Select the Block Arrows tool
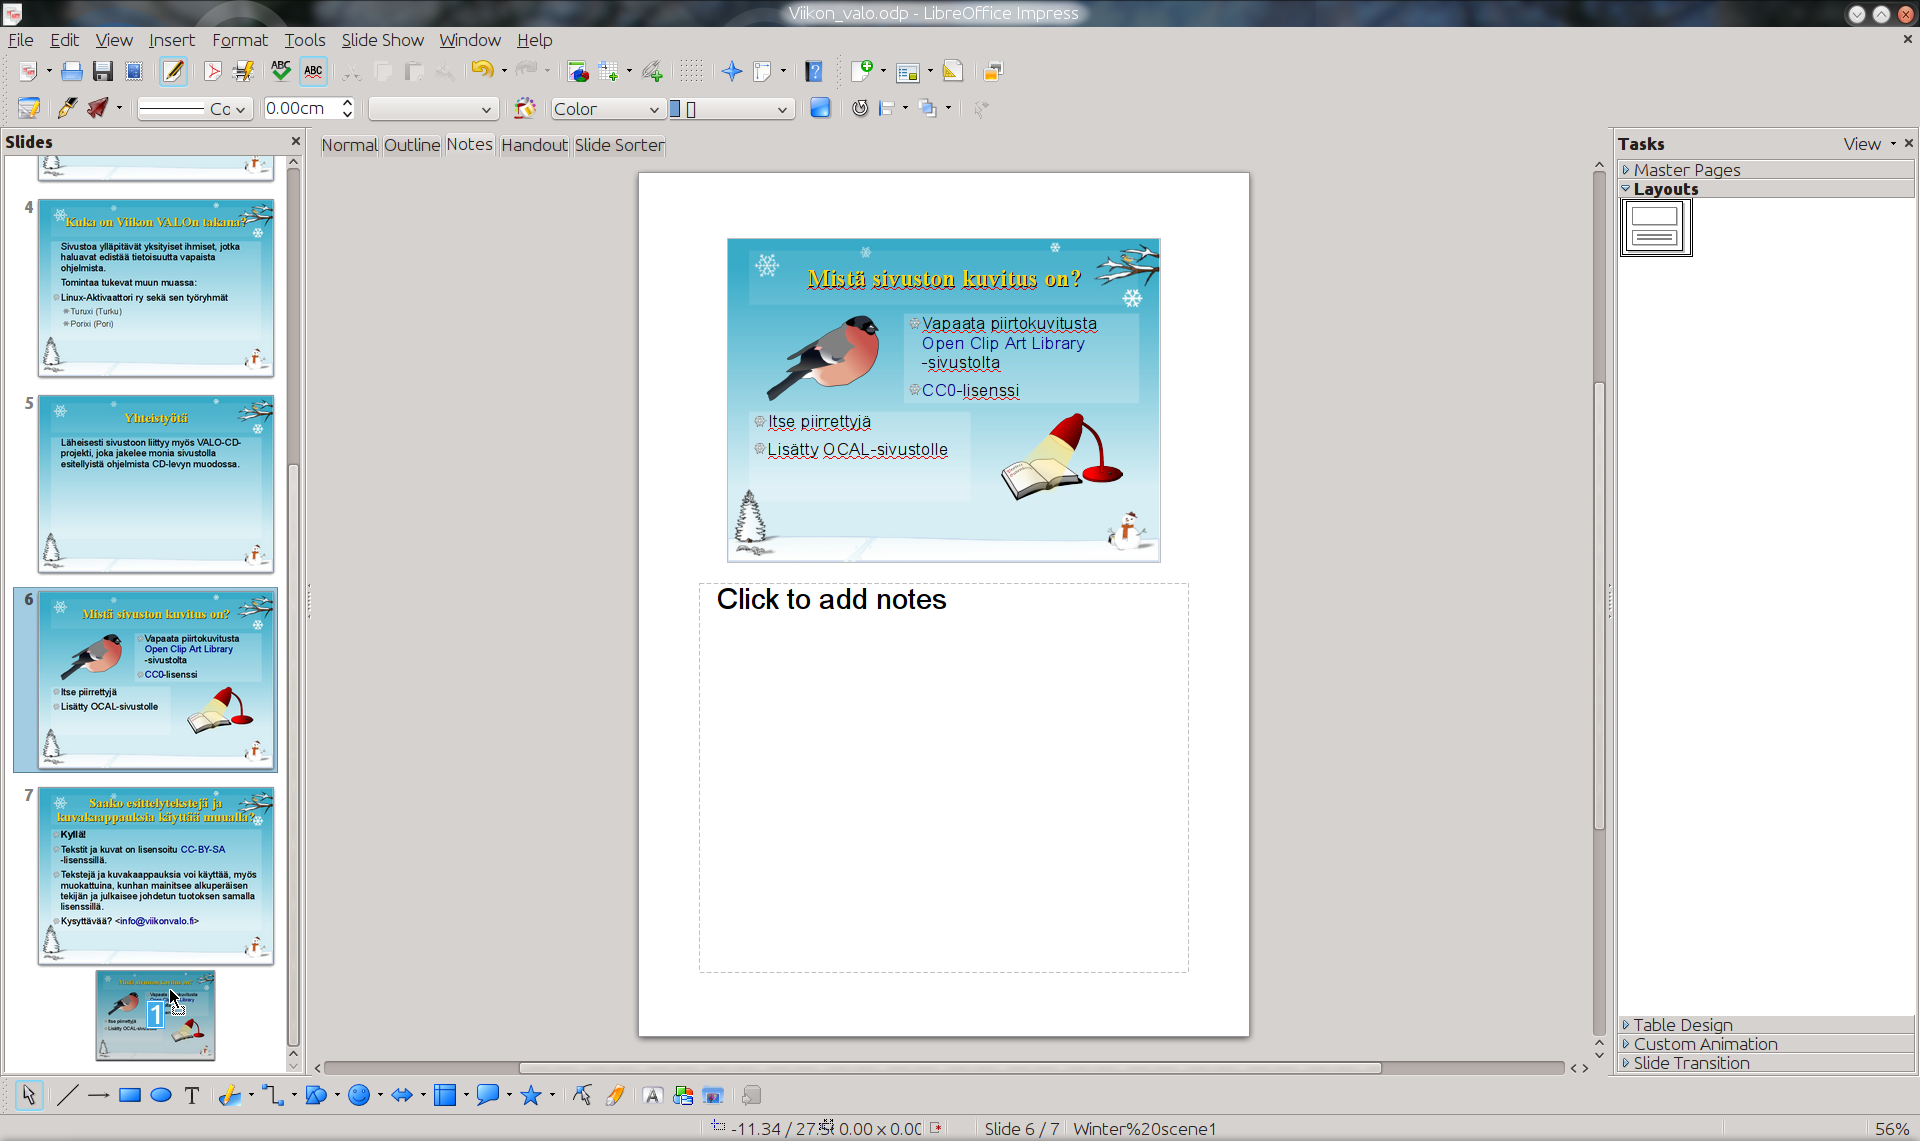 point(402,1095)
